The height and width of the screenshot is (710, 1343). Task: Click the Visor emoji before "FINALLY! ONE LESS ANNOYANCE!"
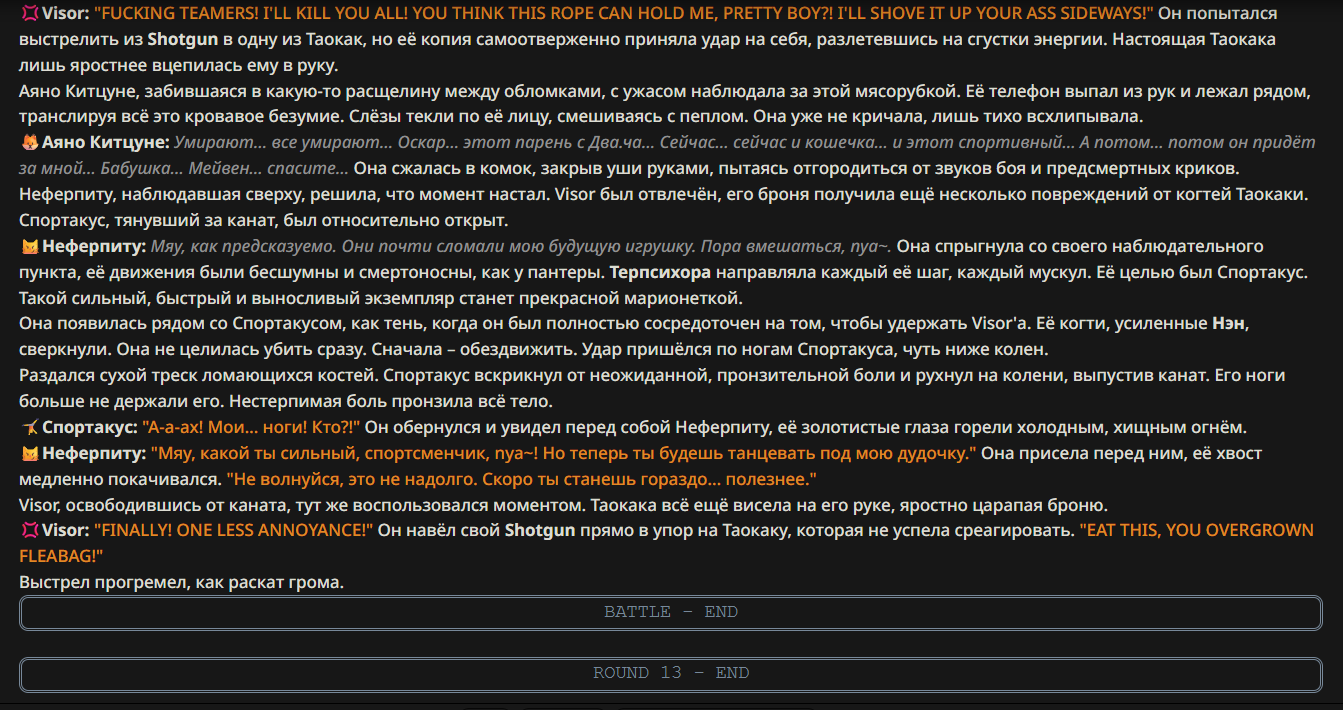29,531
